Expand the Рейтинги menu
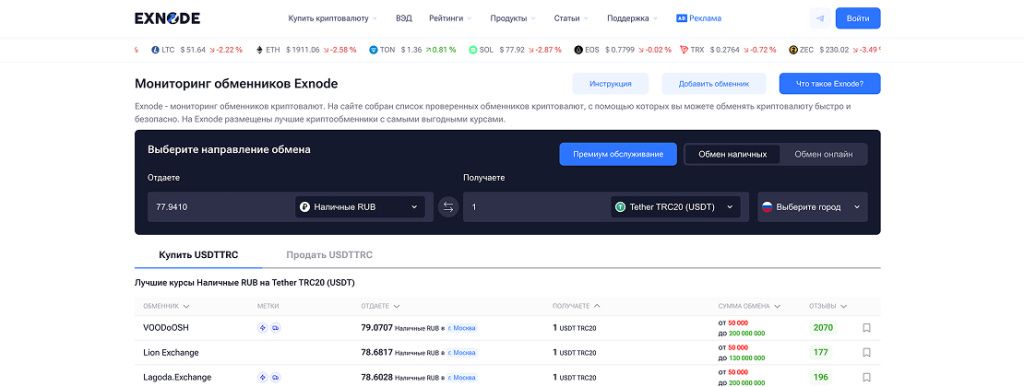Image resolution: width=1024 pixels, height=387 pixels. (451, 18)
